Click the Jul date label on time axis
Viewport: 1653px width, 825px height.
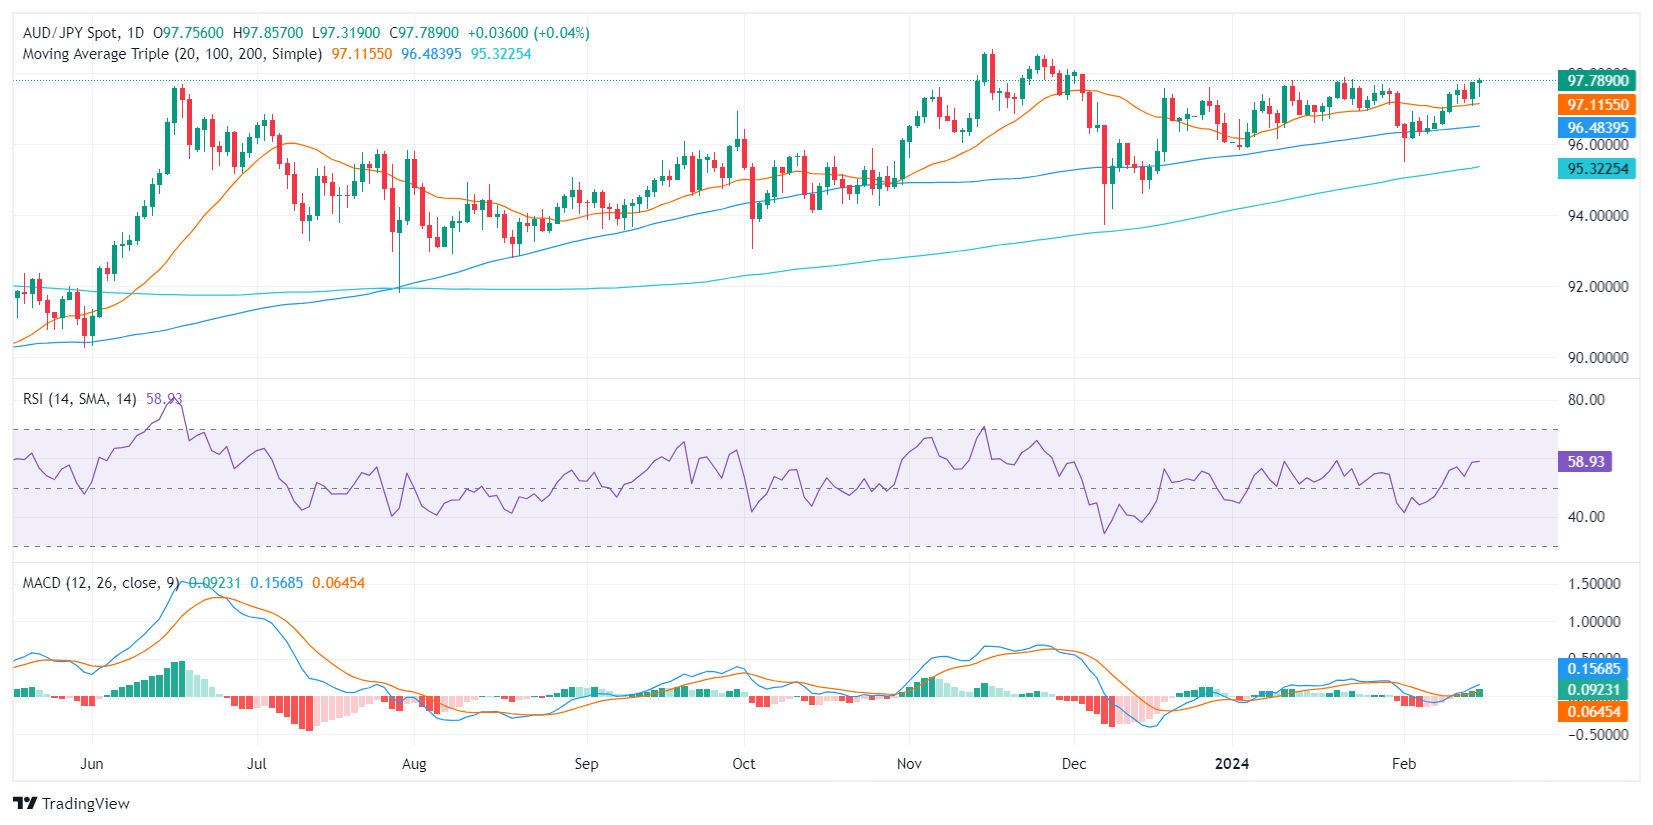257,763
